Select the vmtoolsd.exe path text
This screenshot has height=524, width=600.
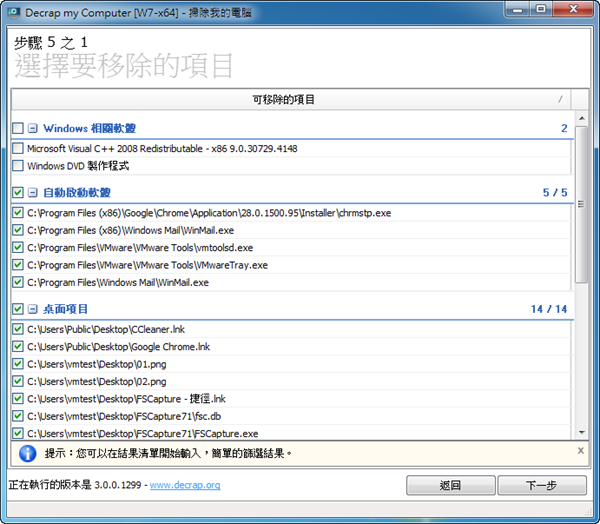pos(140,248)
